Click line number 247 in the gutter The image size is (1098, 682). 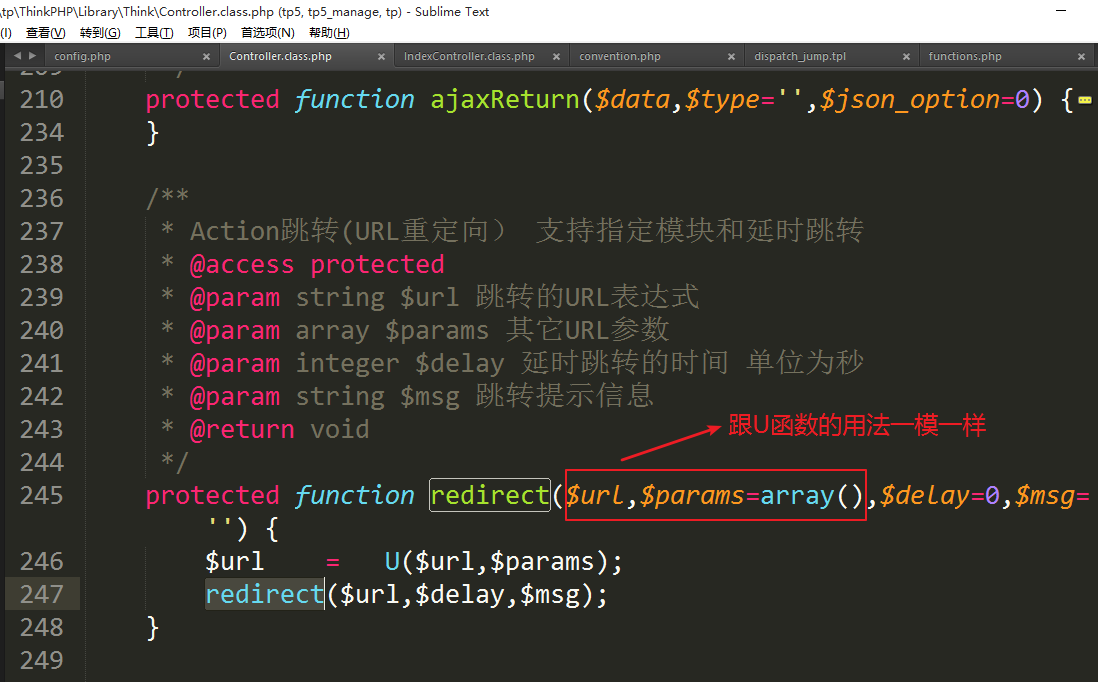point(42,594)
